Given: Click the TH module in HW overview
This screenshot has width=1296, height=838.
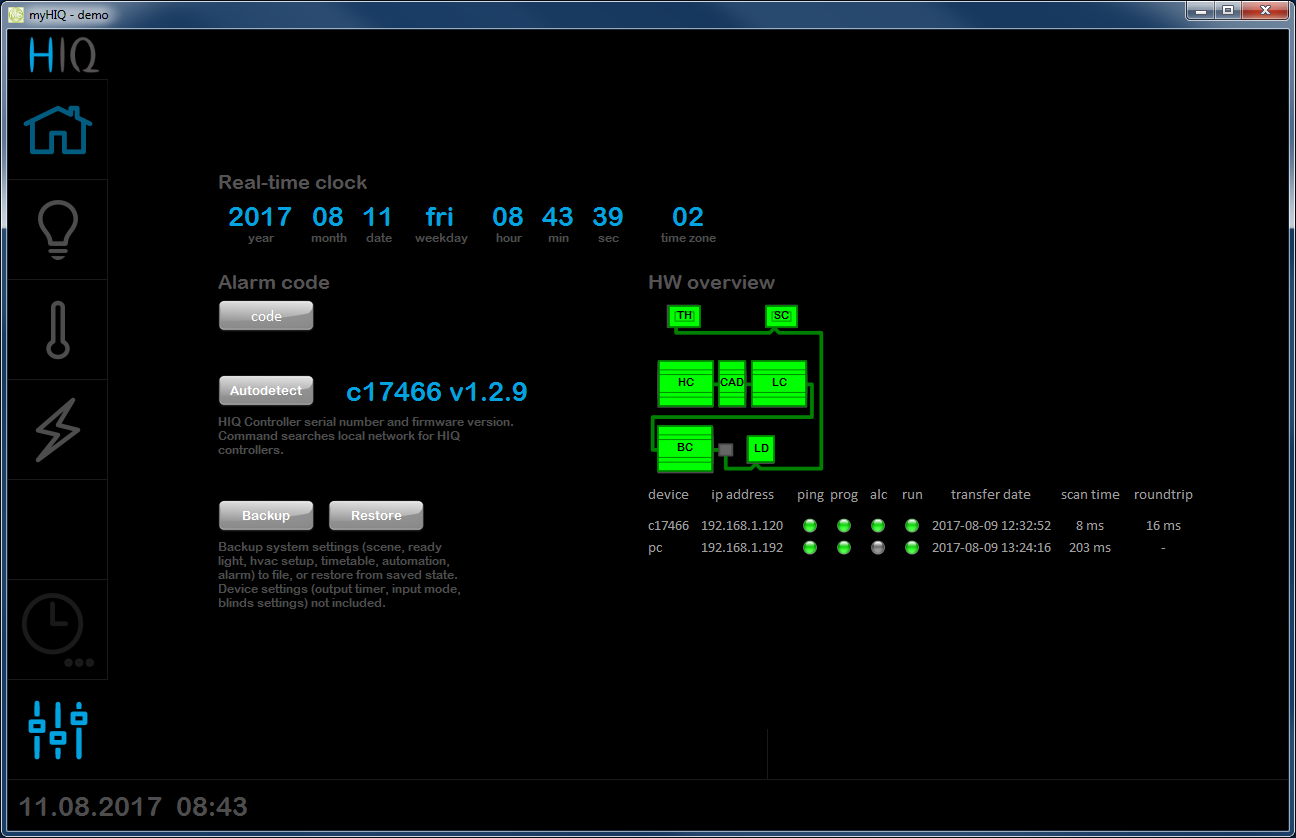Looking at the screenshot, I should [x=684, y=316].
